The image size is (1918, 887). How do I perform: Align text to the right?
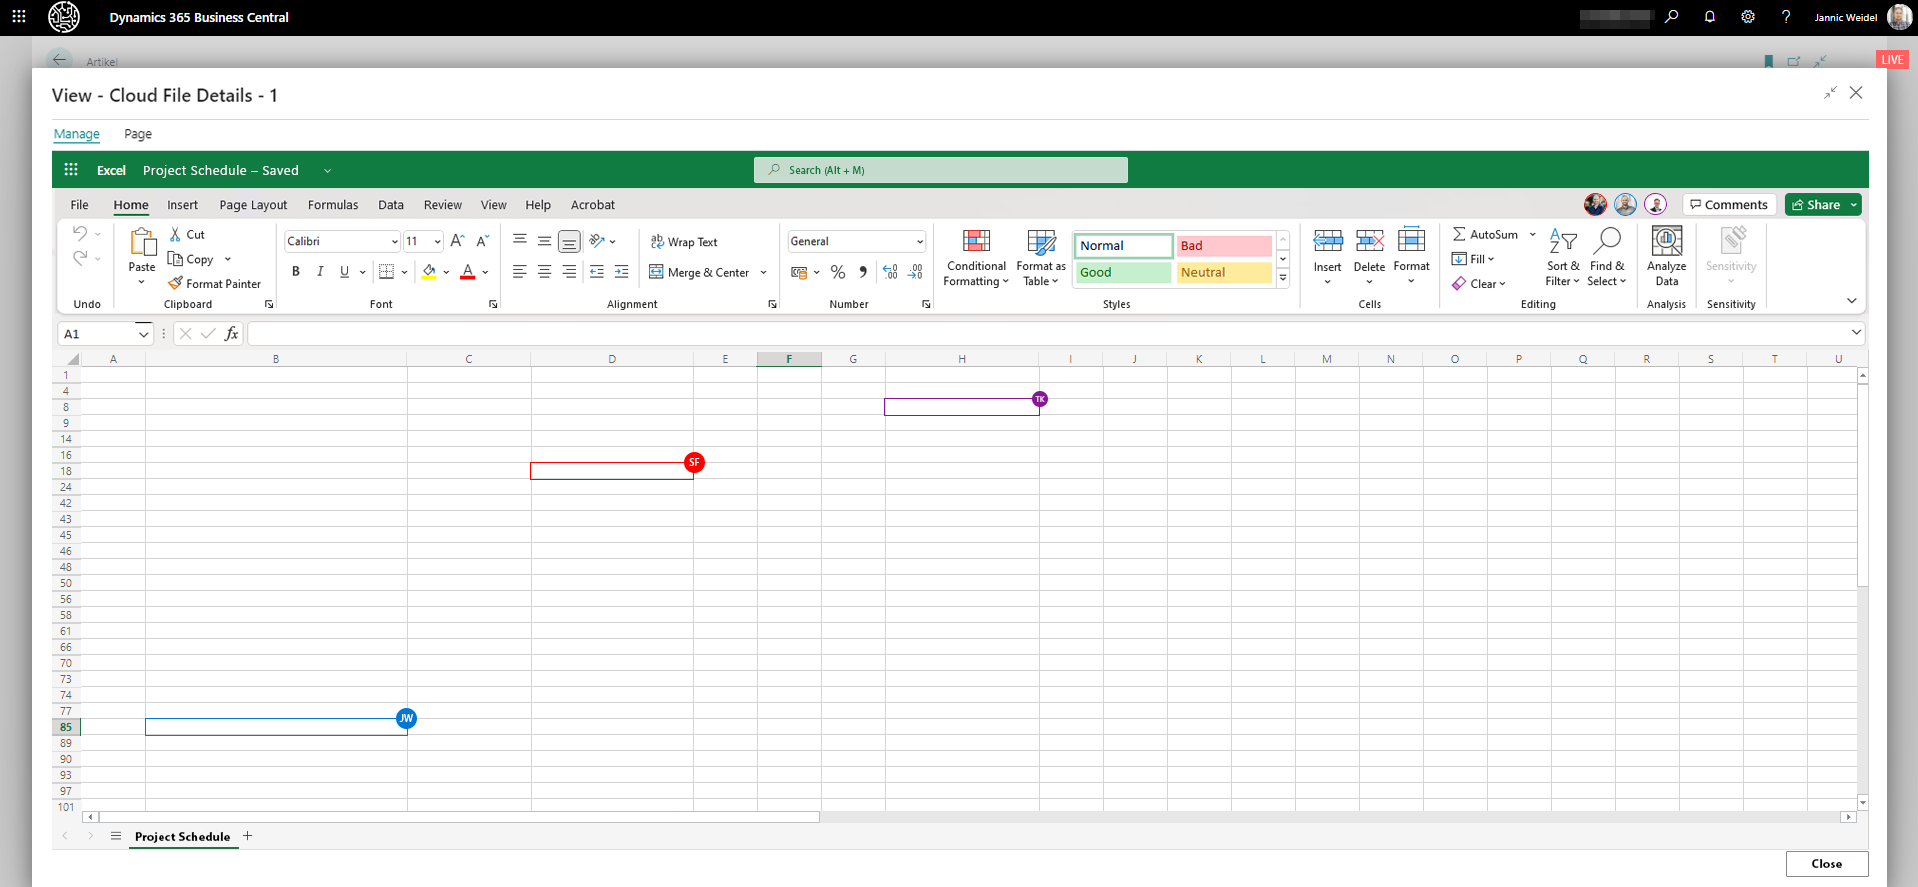569,271
